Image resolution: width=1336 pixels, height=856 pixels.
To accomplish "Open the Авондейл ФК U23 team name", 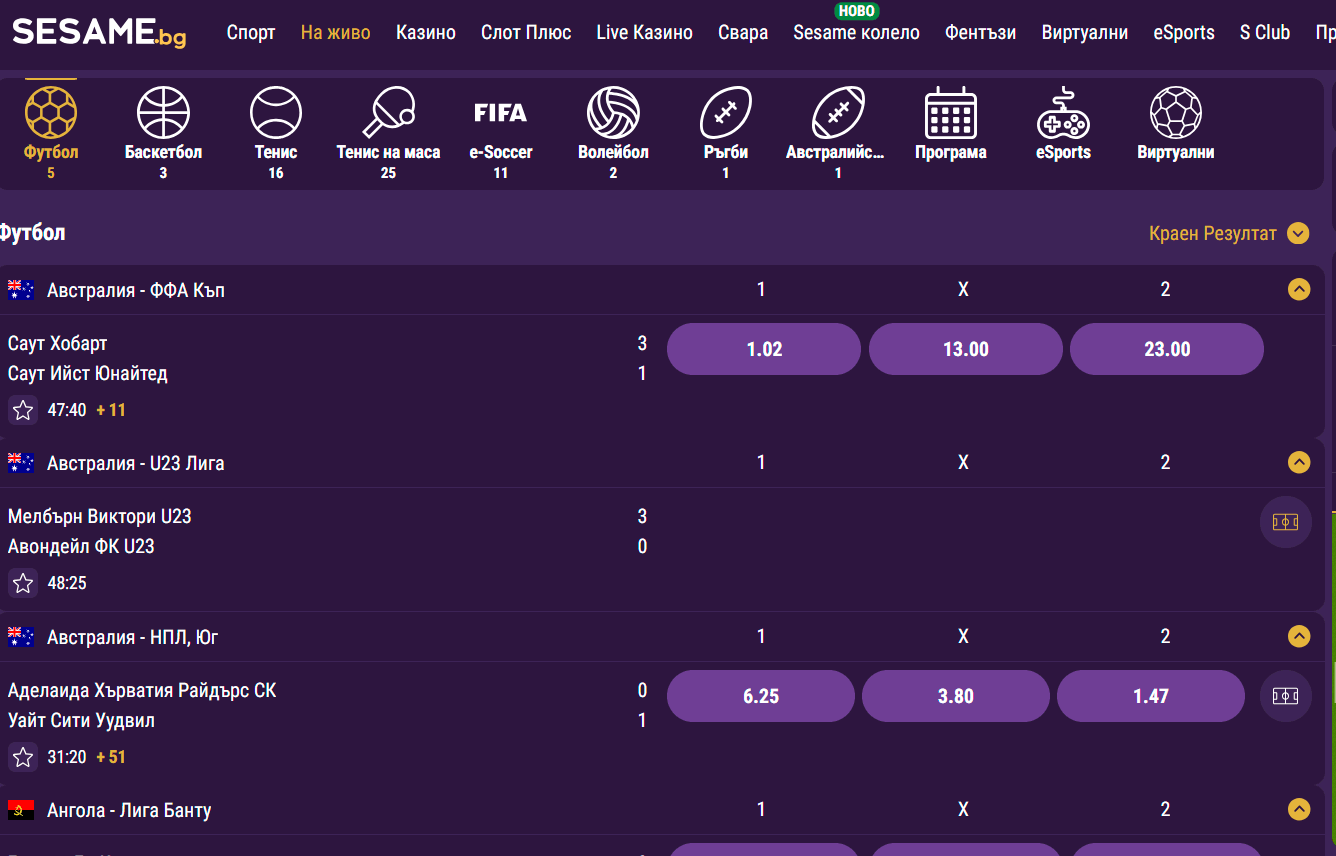I will 81,547.
